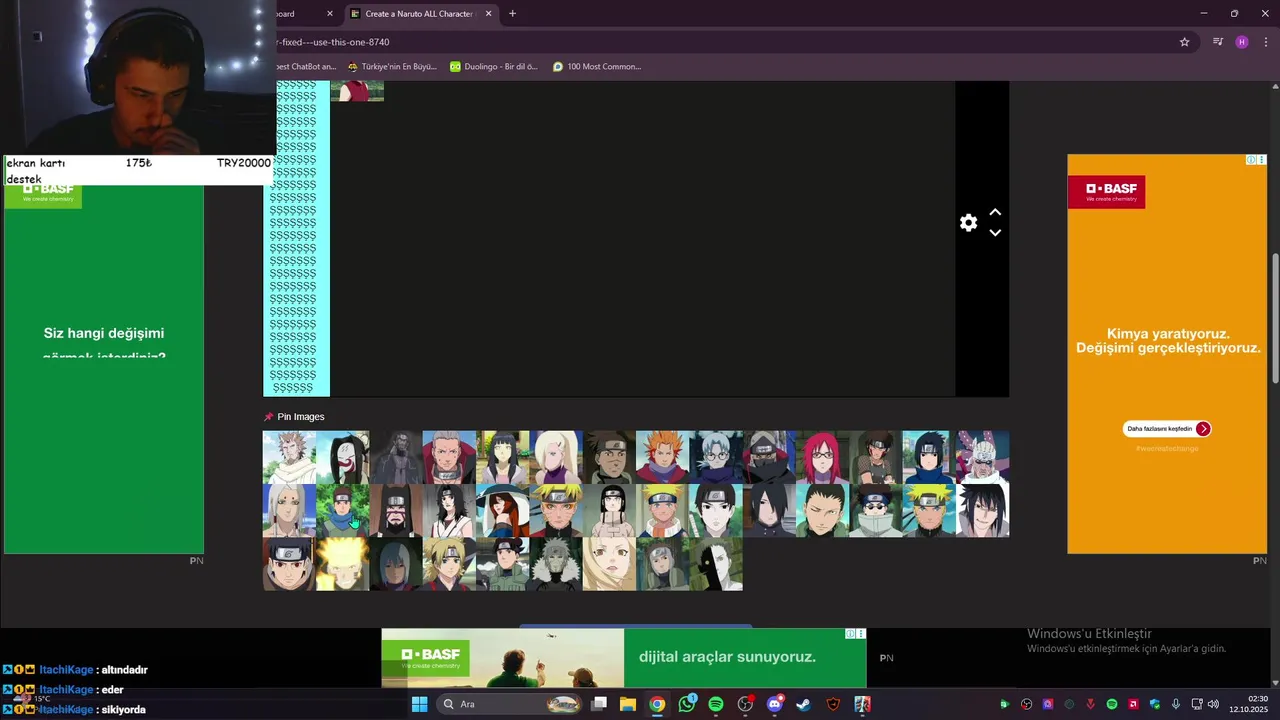Select the hooded Kankuro image with face paint
This screenshot has width=1280, height=720.
(x=396, y=511)
